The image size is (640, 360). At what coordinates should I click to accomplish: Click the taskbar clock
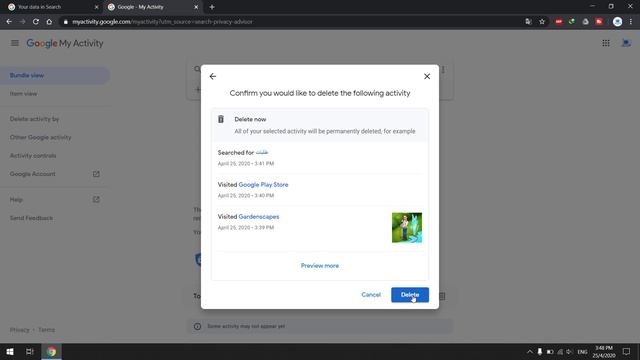tap(604, 351)
